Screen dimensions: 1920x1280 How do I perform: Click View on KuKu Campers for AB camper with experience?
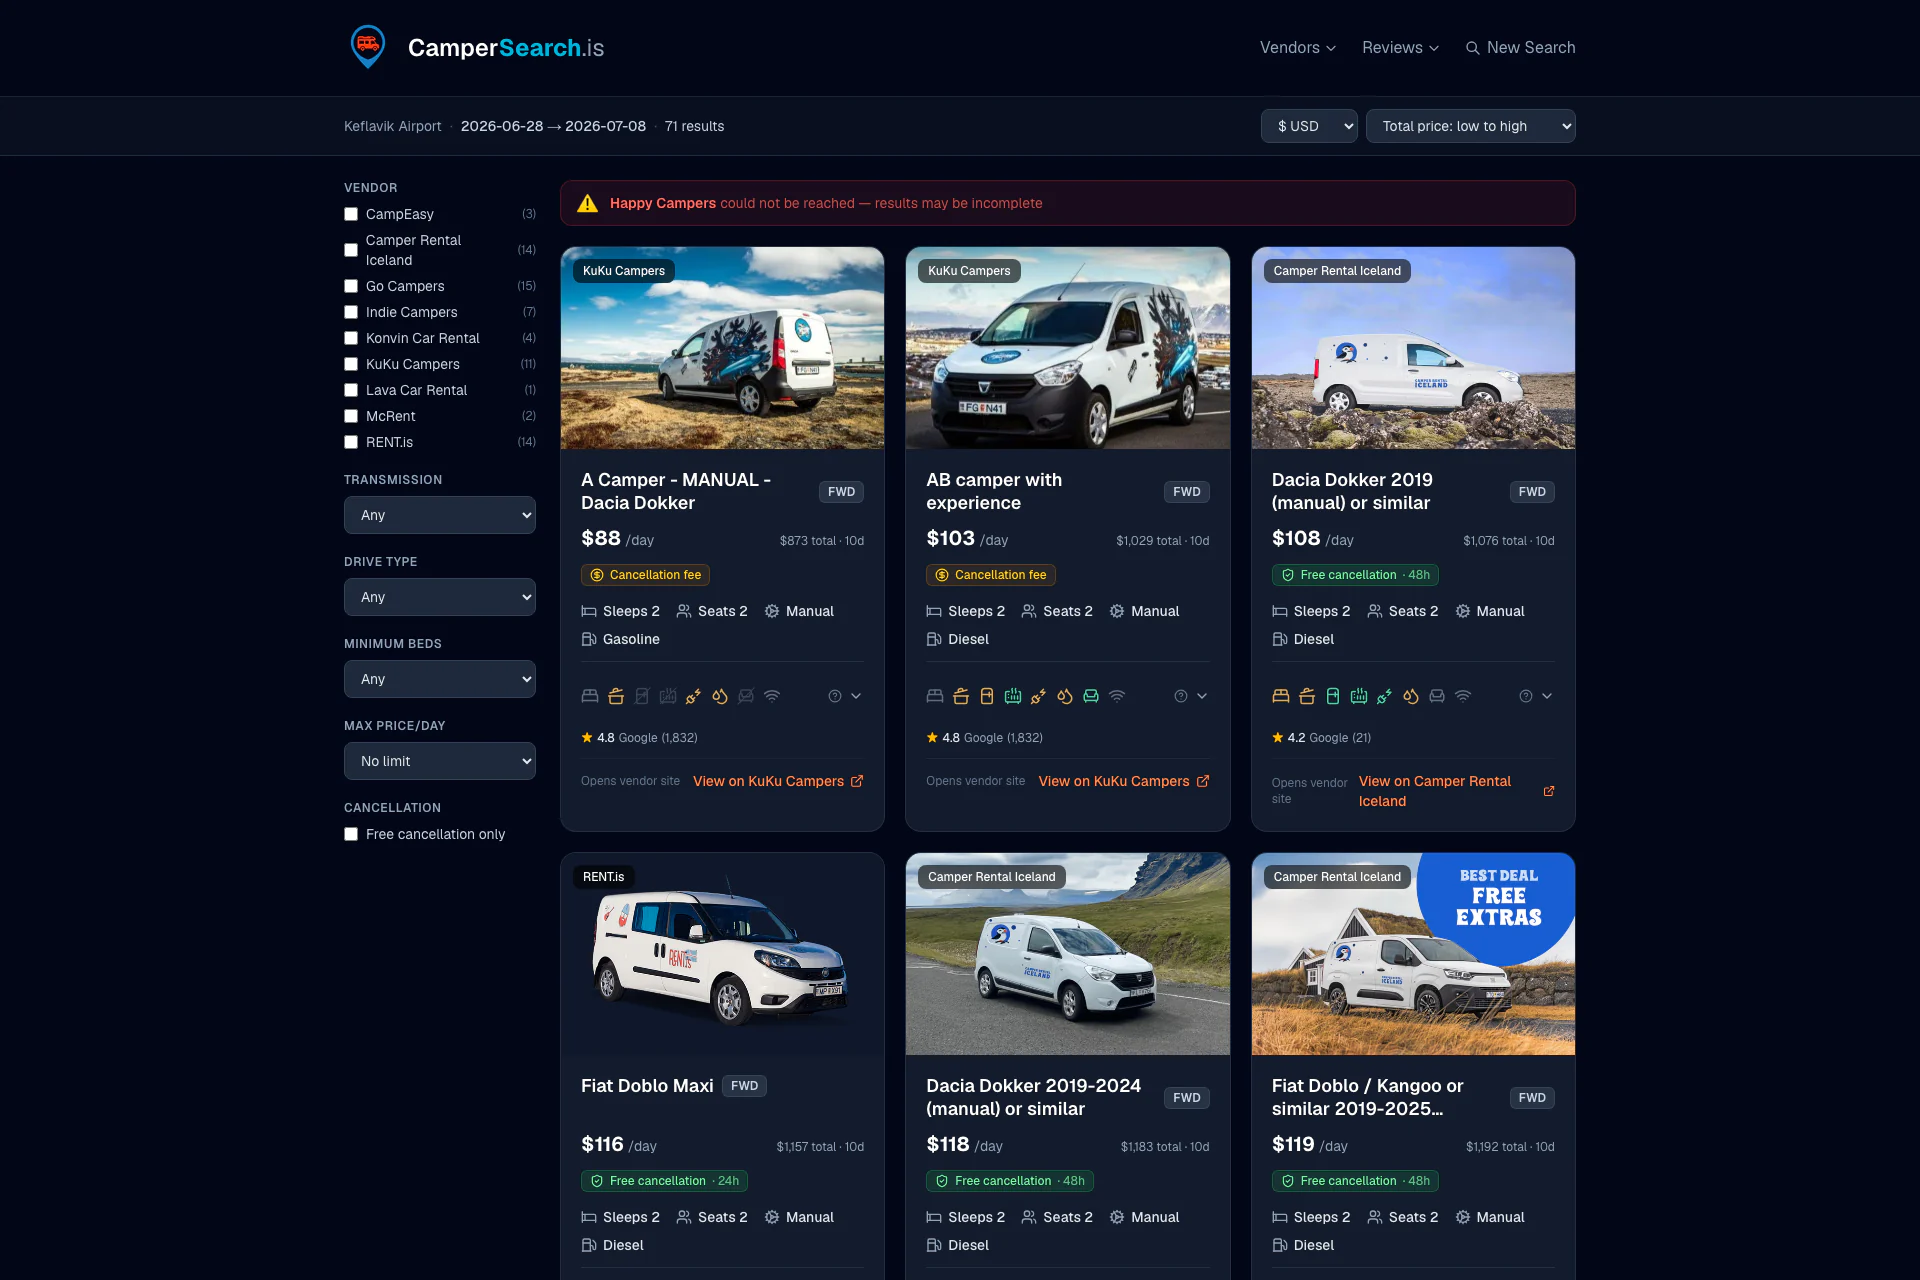tap(1124, 781)
